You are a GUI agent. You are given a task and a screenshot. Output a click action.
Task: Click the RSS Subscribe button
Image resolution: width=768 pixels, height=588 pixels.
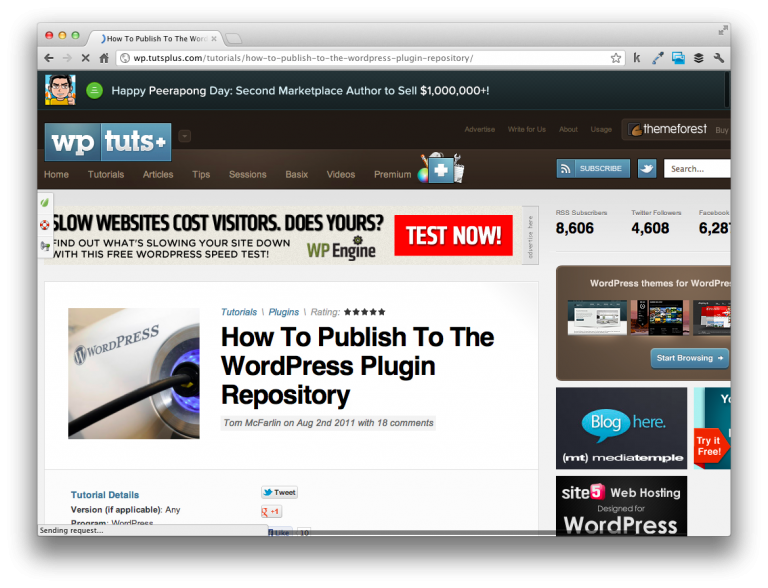click(593, 169)
